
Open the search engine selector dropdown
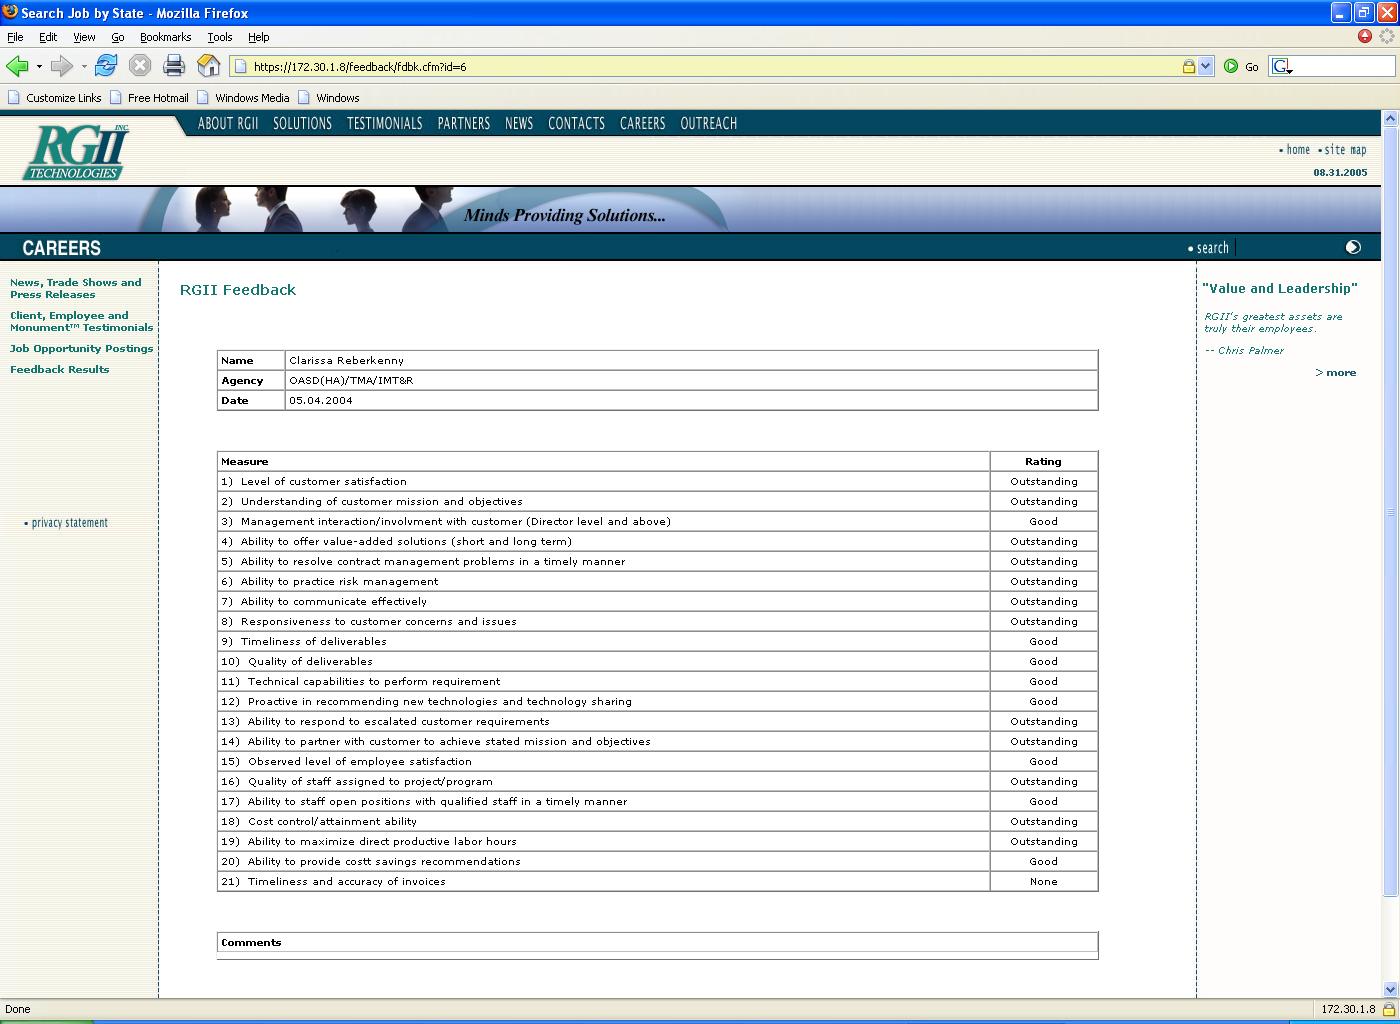1282,67
